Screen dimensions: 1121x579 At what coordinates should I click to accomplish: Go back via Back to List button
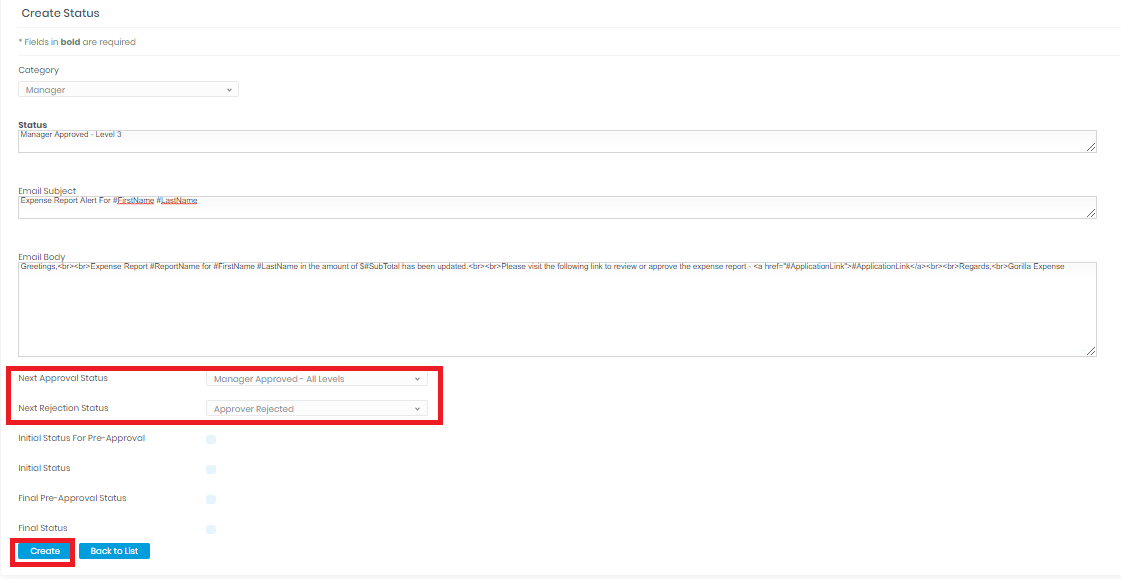pyautogui.click(x=114, y=551)
